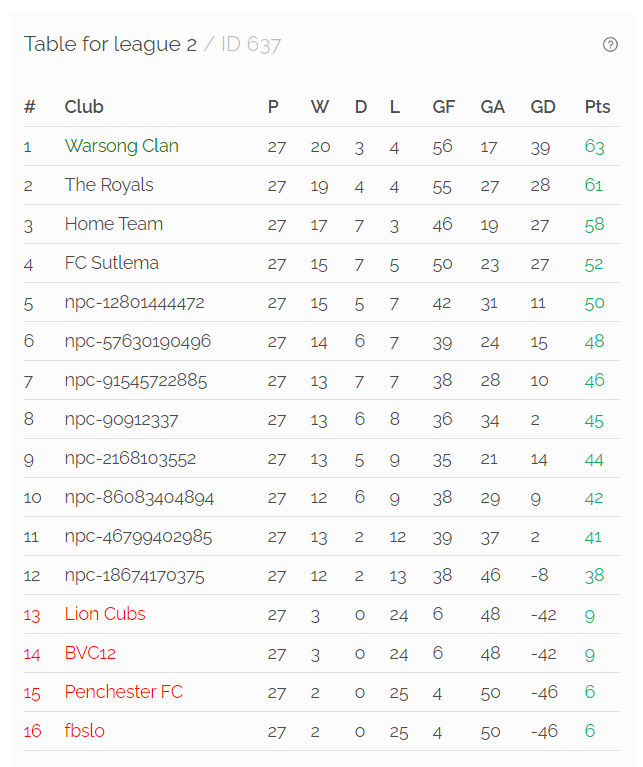Open the Lion Cubs club page
The image size is (643, 767).
105,614
